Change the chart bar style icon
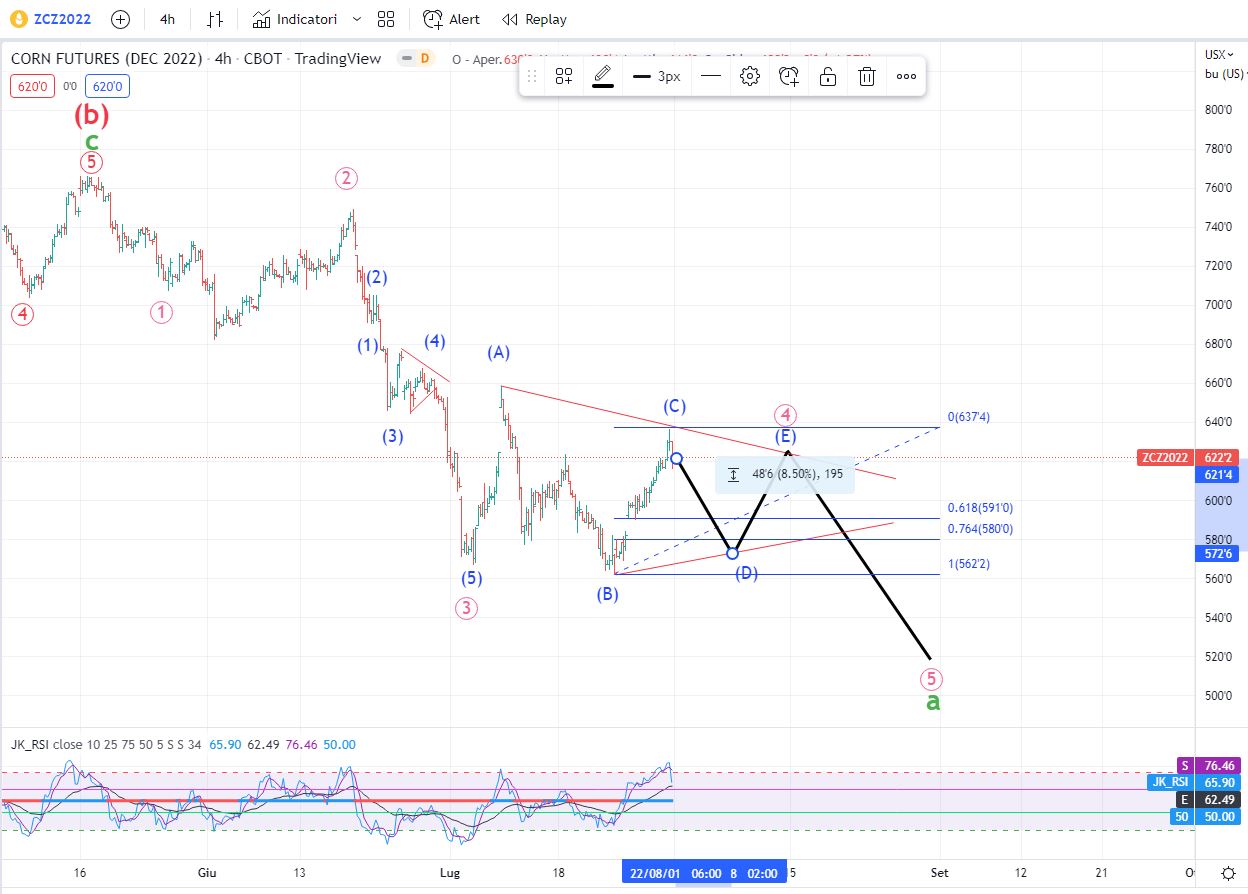Image resolution: width=1248 pixels, height=894 pixels. point(215,19)
